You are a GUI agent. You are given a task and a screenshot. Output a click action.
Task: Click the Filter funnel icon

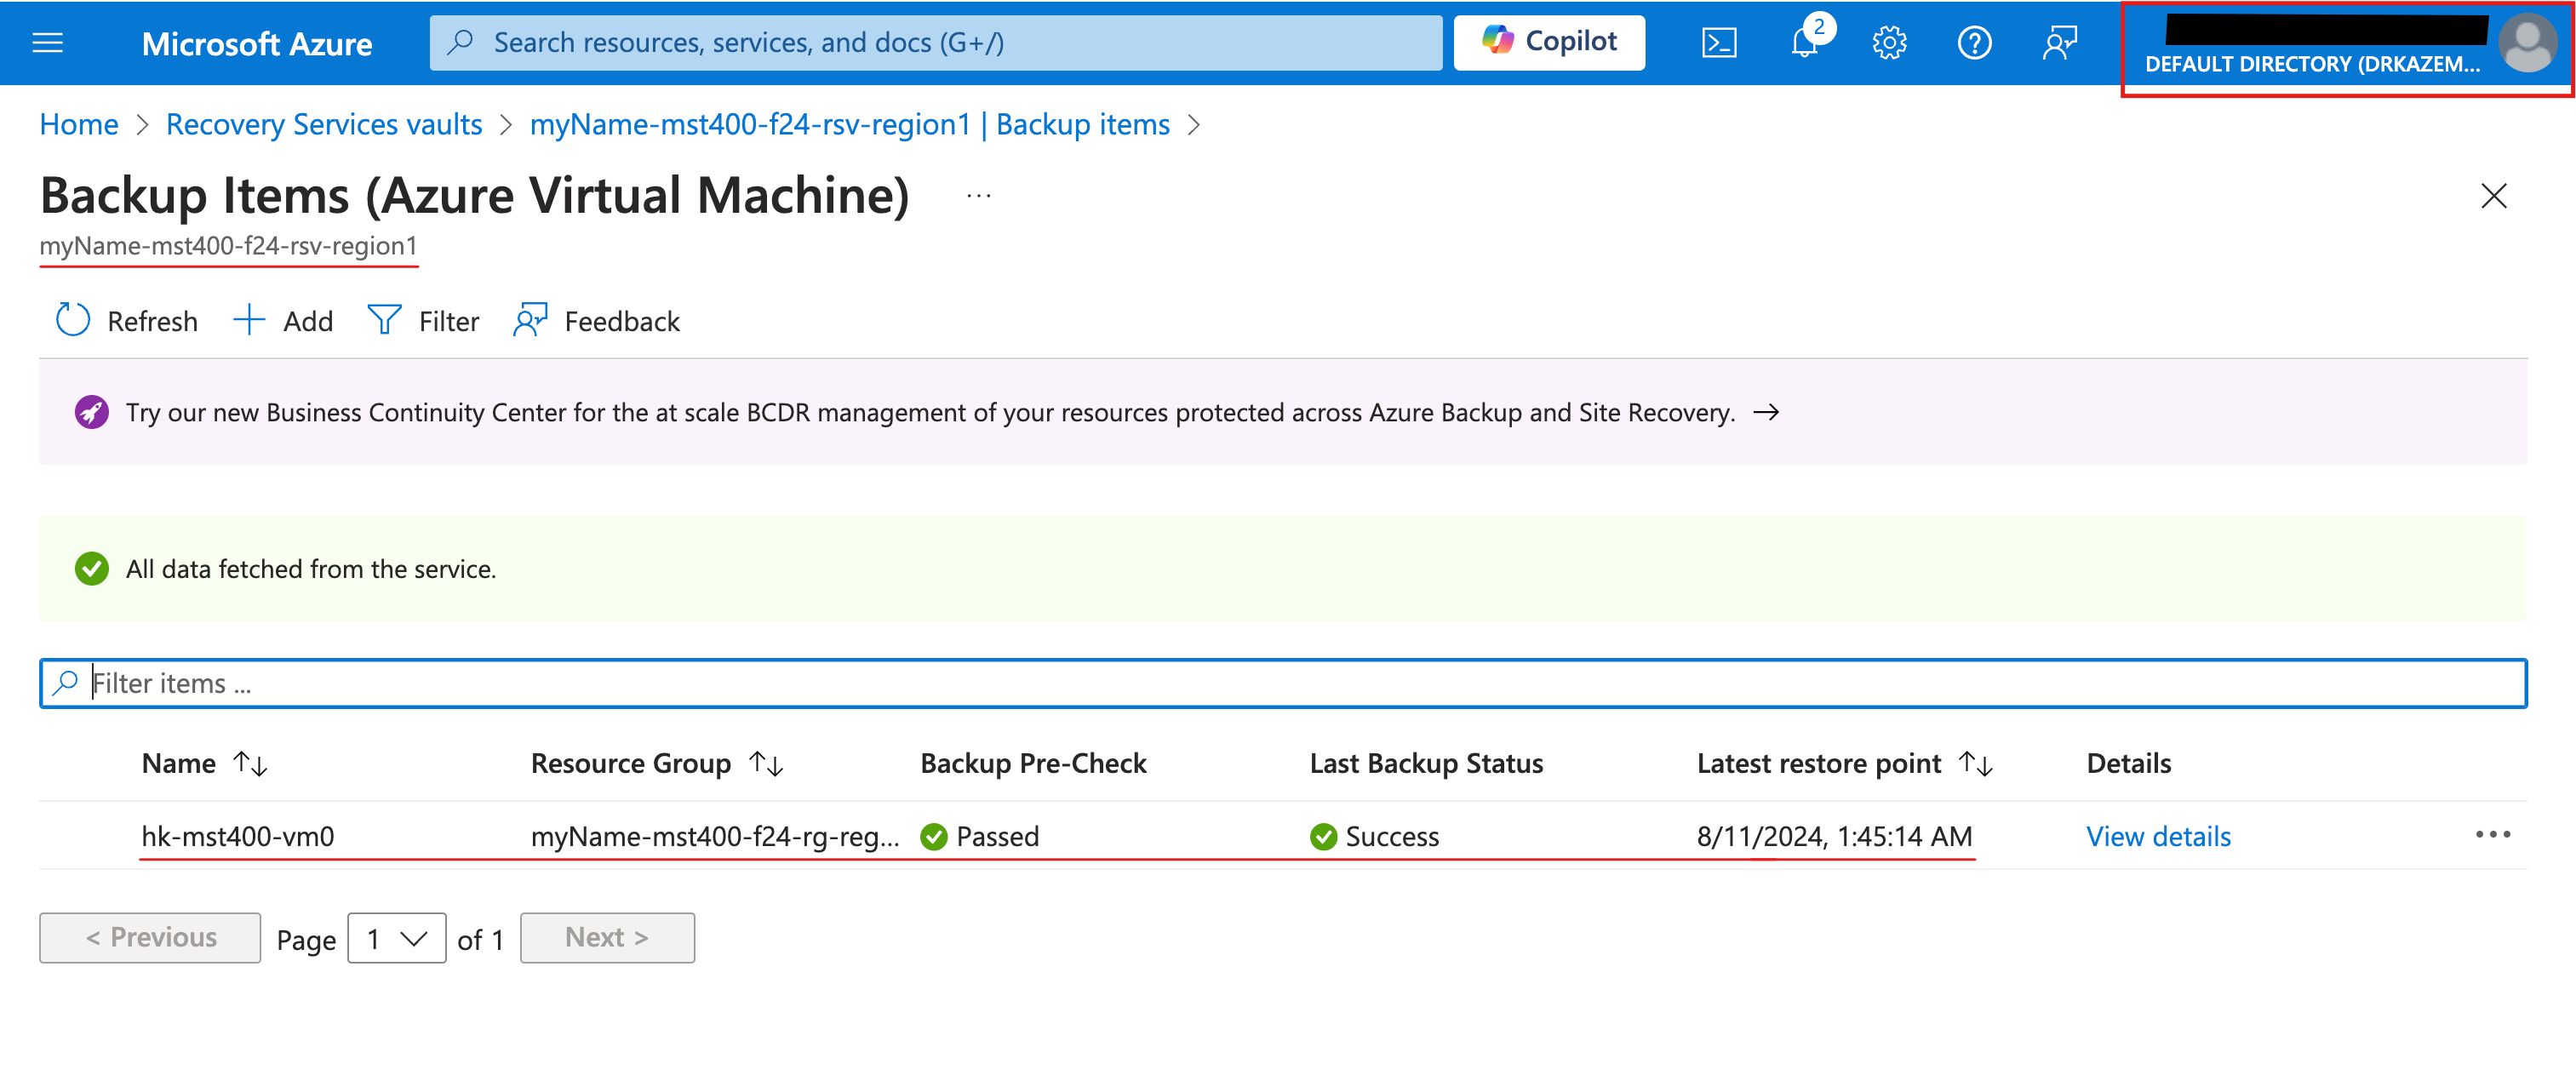click(384, 320)
